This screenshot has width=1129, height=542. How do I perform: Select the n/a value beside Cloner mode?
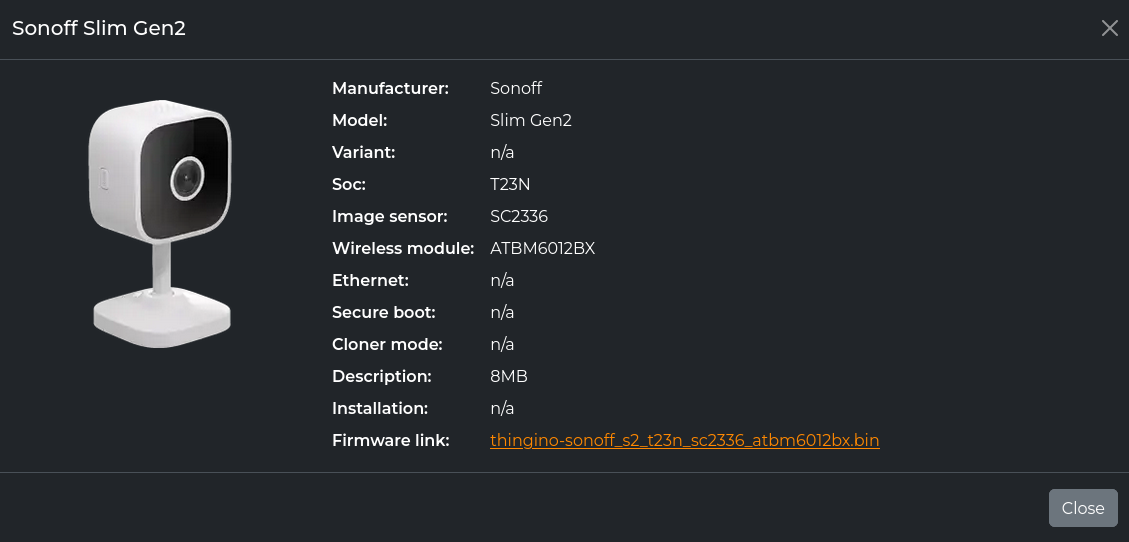point(503,344)
